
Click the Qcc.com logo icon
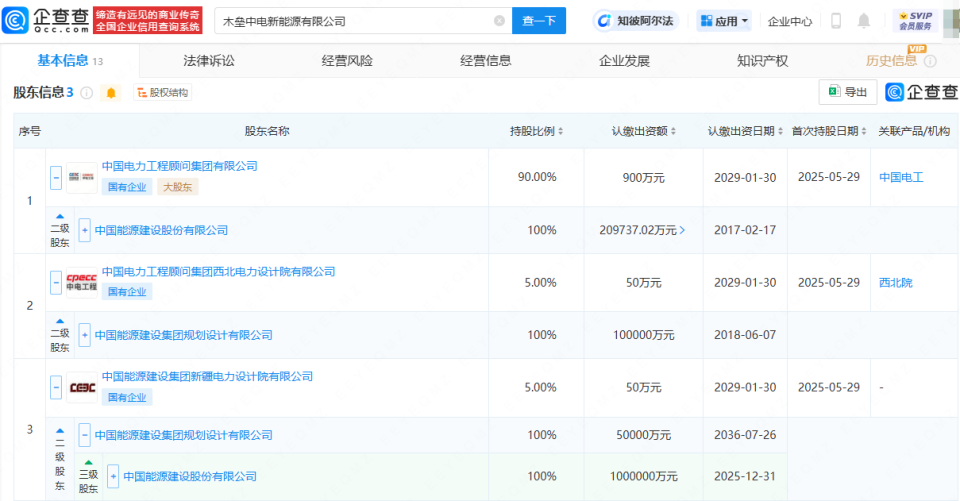[15, 20]
